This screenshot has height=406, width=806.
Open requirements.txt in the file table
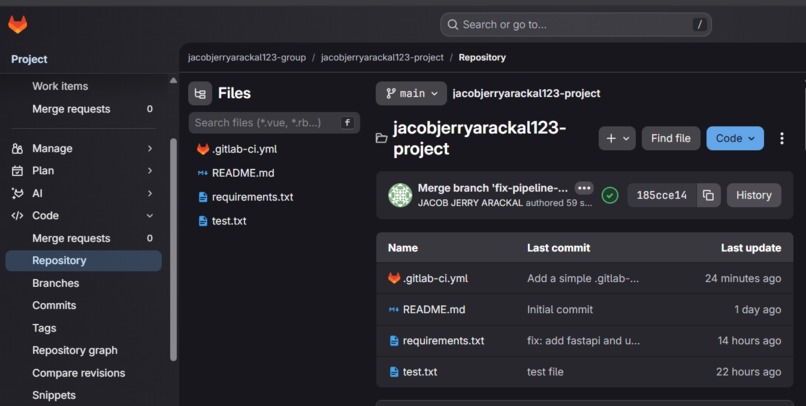tap(443, 341)
